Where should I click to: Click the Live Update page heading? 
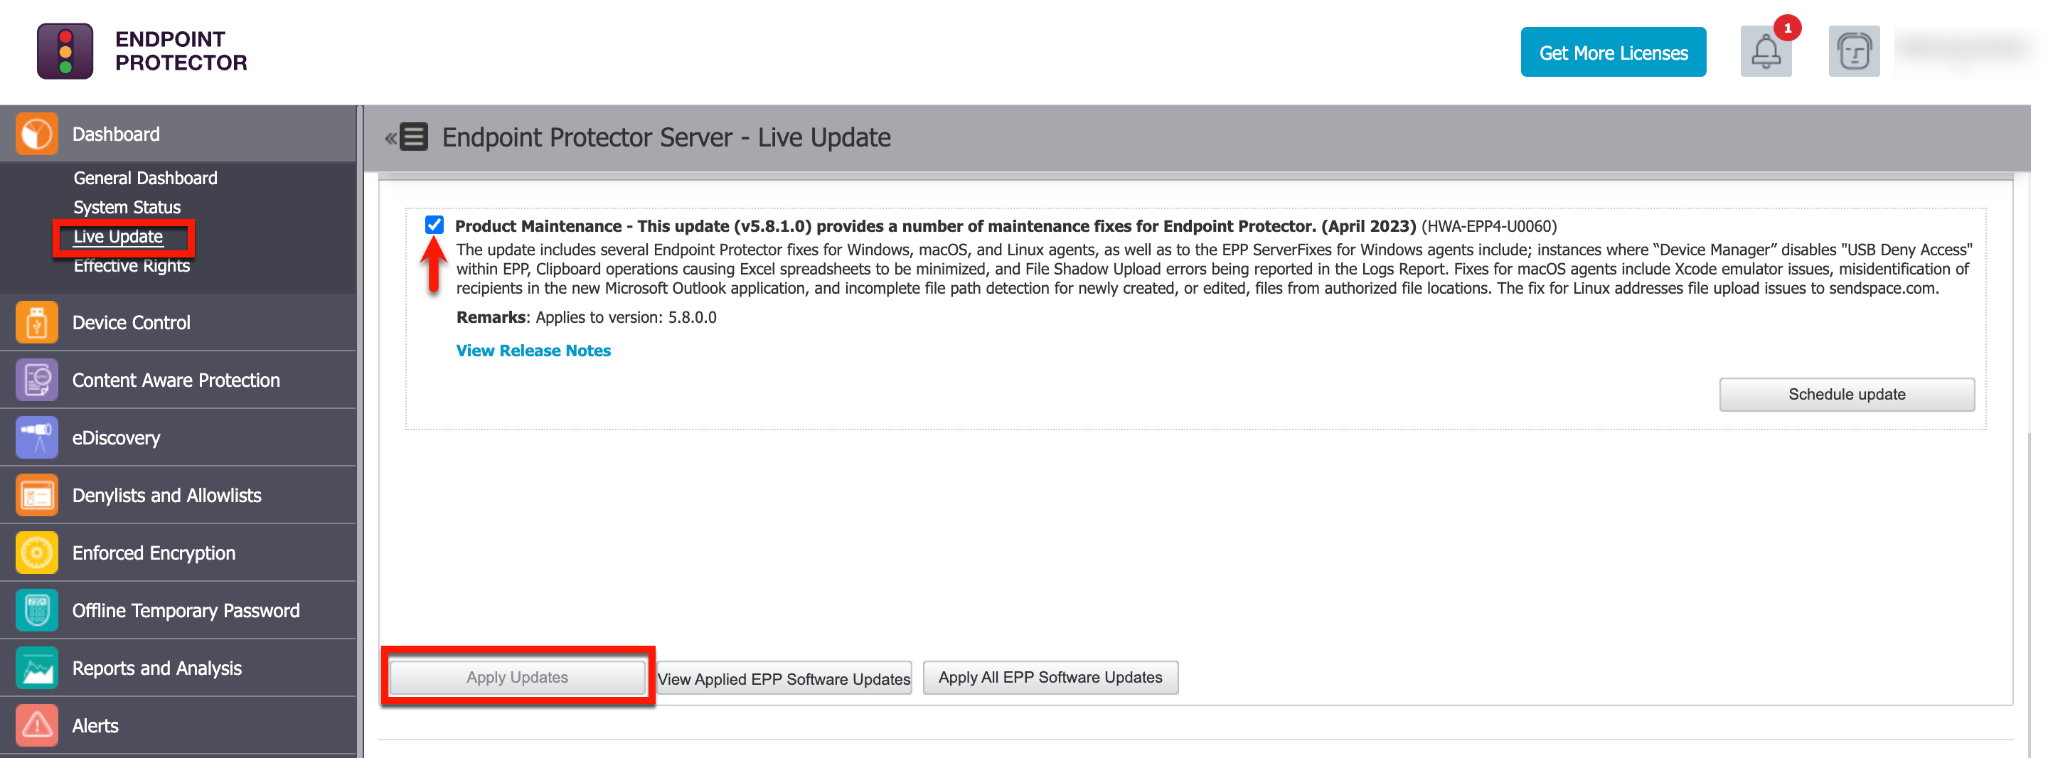pos(666,137)
